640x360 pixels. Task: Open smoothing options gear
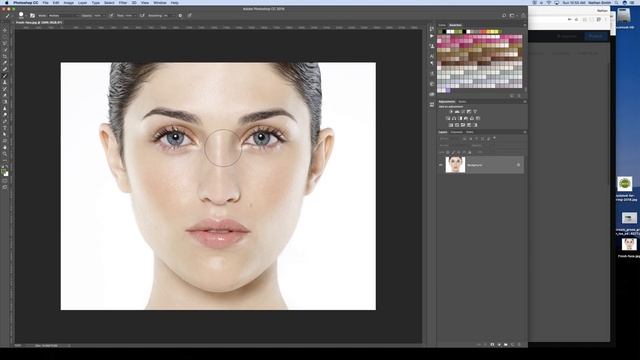click(x=180, y=16)
